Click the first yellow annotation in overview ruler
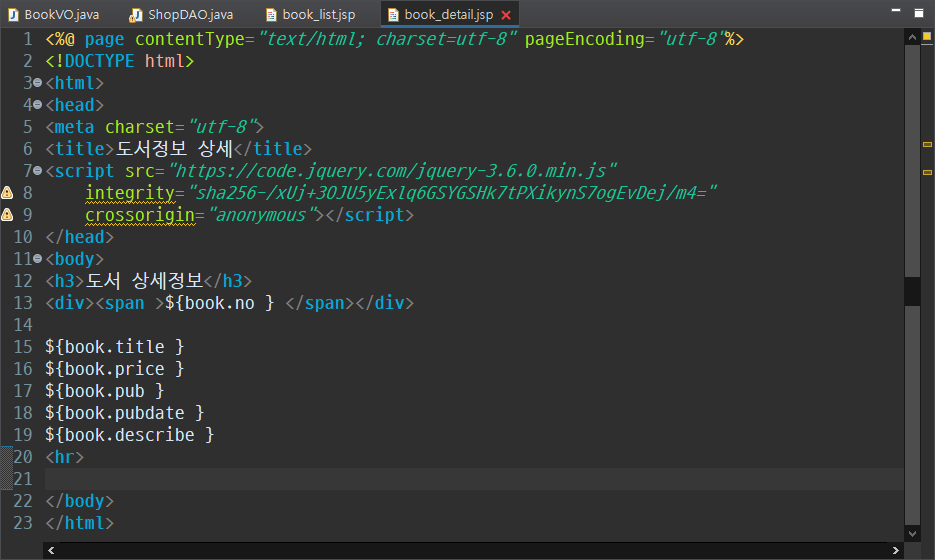Image resolution: width=935 pixels, height=560 pixels. click(927, 144)
